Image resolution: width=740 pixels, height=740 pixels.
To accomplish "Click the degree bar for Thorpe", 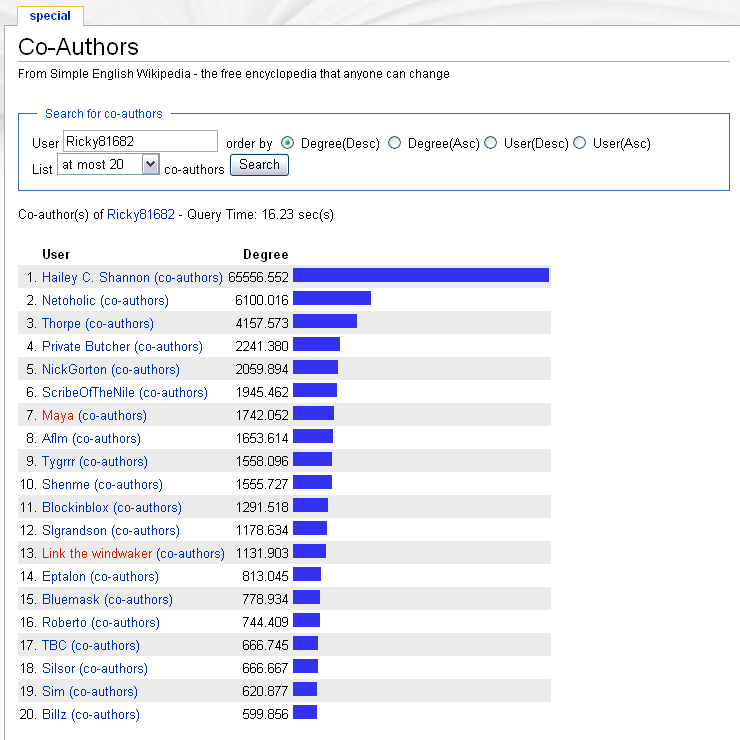I will tap(325, 321).
